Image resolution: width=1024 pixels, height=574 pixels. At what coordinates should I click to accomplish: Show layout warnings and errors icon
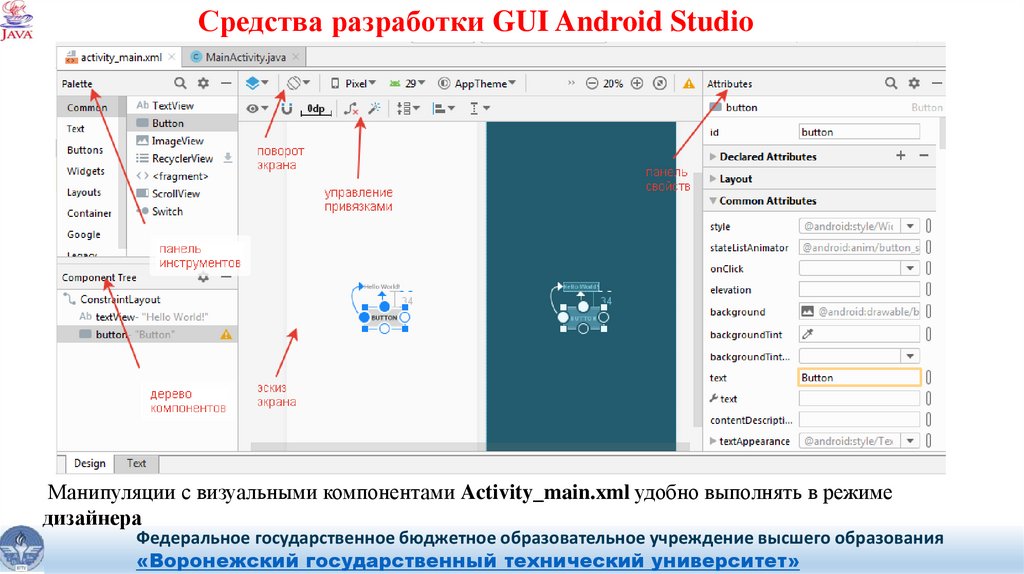pos(689,84)
